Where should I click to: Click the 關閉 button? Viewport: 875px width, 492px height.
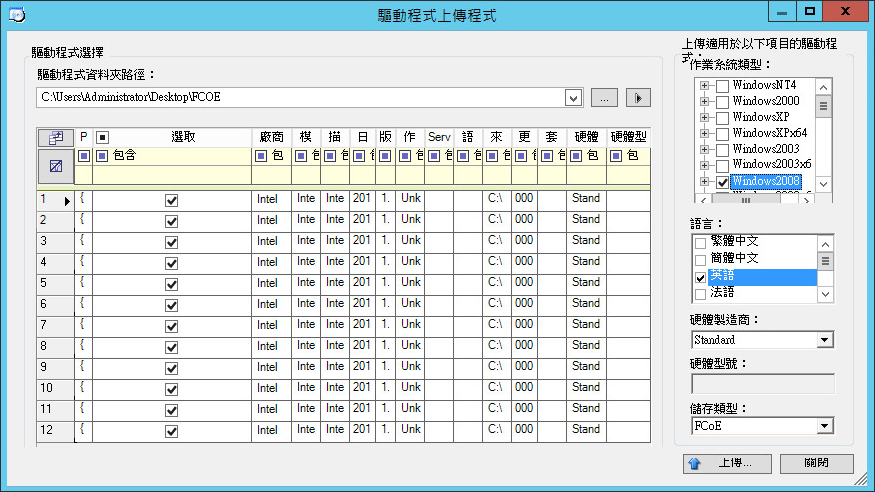[x=817, y=464]
